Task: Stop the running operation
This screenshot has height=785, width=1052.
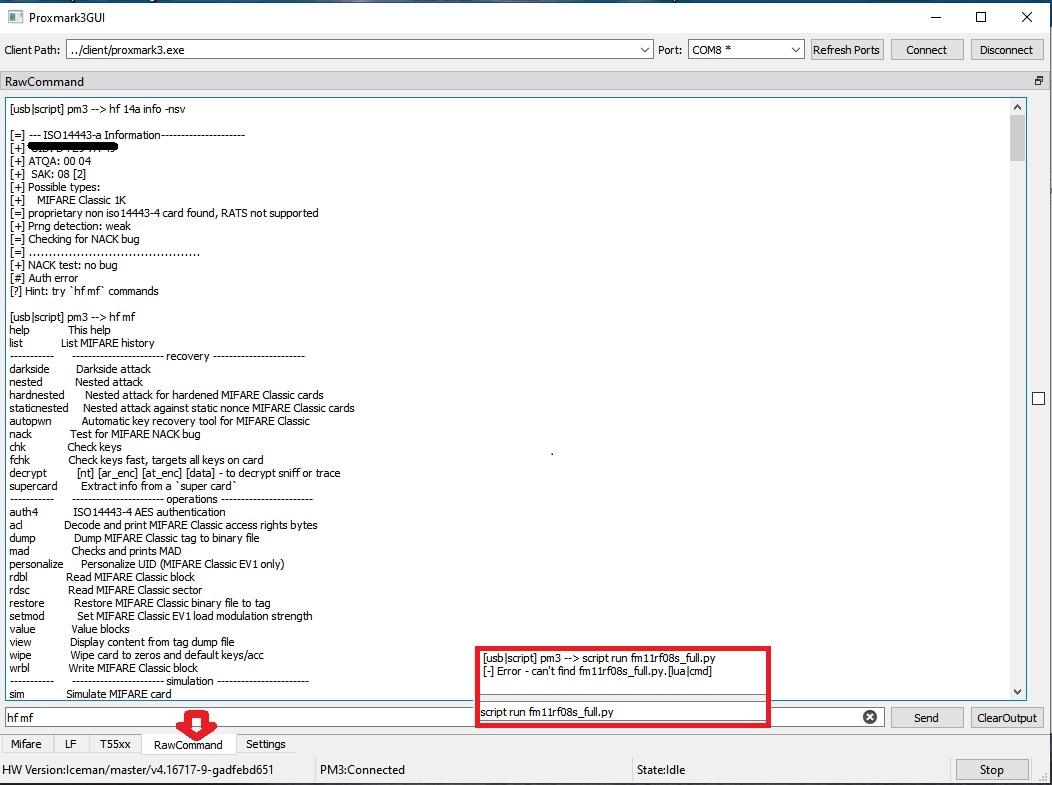Action: pyautogui.click(x=991, y=770)
